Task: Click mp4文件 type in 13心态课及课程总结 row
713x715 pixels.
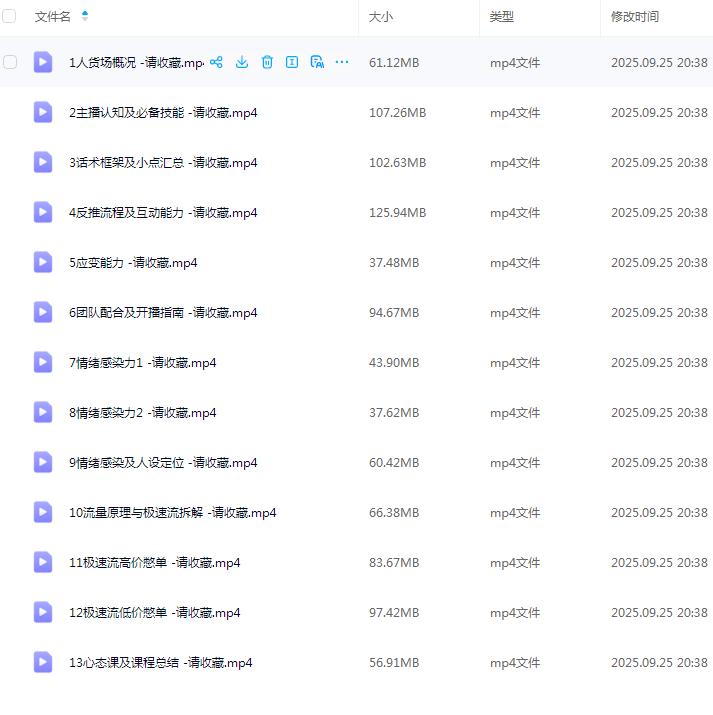Action: point(515,663)
